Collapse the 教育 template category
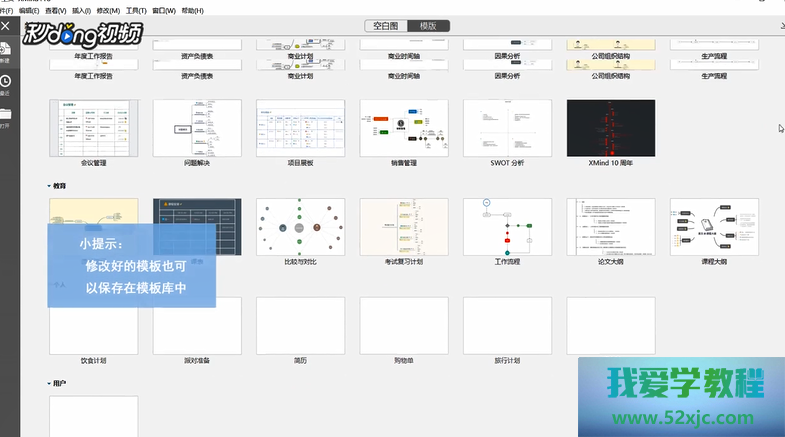 click(50, 186)
